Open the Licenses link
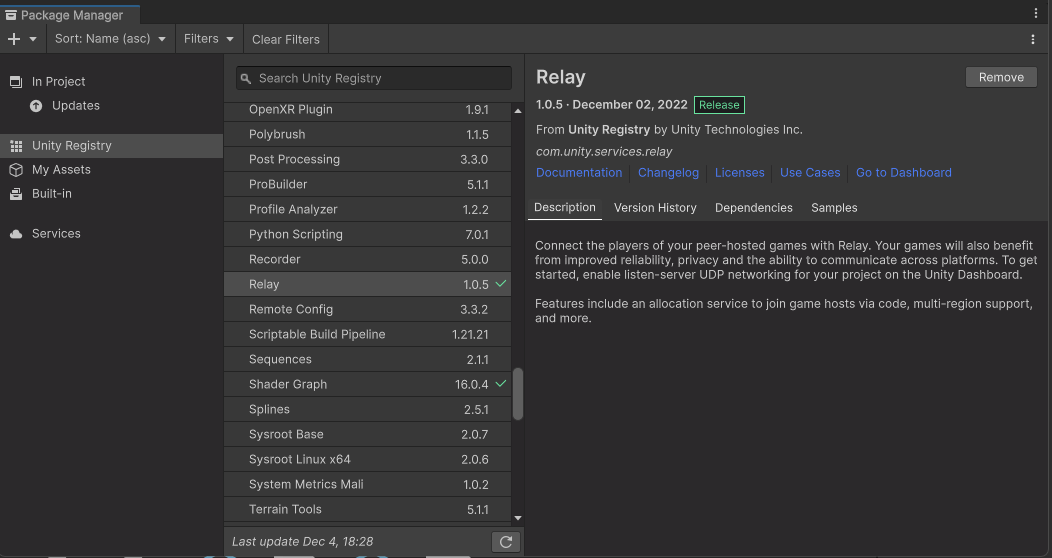 pyautogui.click(x=739, y=172)
